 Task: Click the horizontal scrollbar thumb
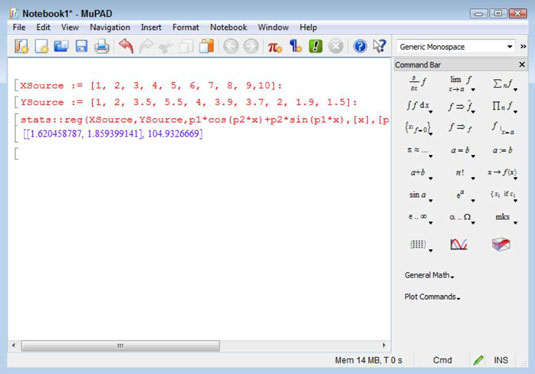120,346
